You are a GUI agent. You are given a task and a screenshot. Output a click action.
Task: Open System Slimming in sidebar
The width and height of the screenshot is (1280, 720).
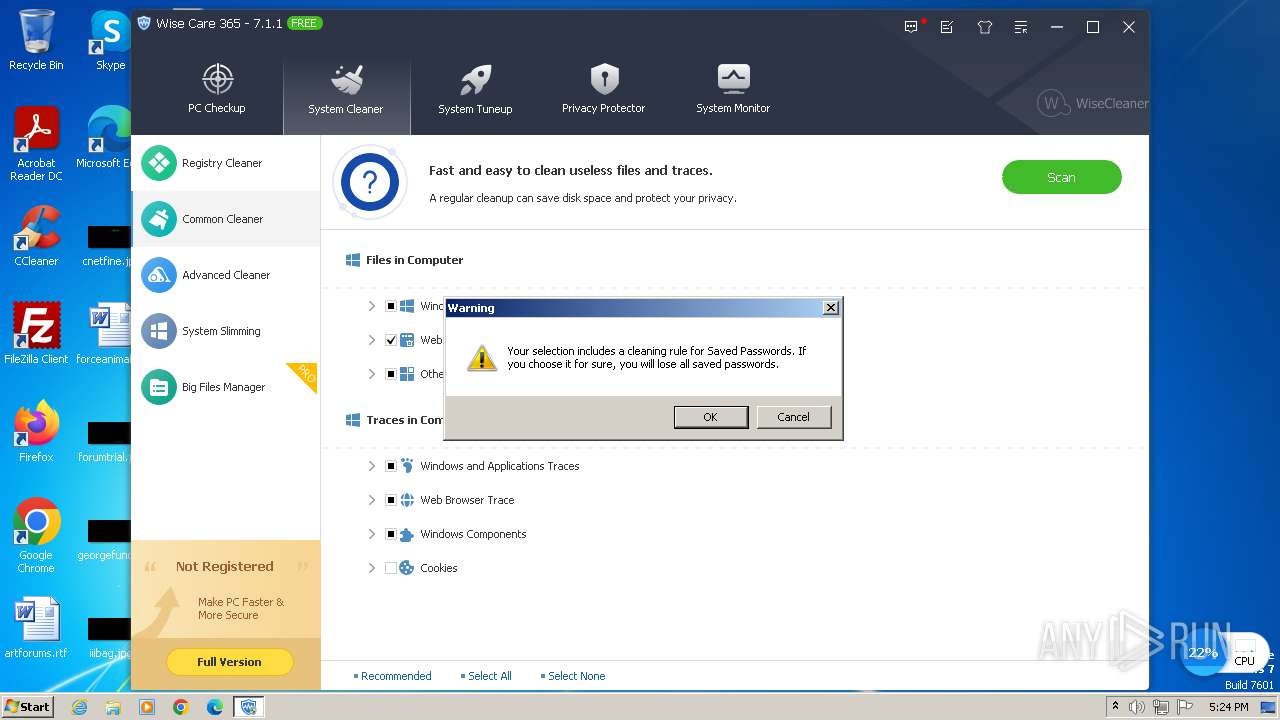click(226, 331)
